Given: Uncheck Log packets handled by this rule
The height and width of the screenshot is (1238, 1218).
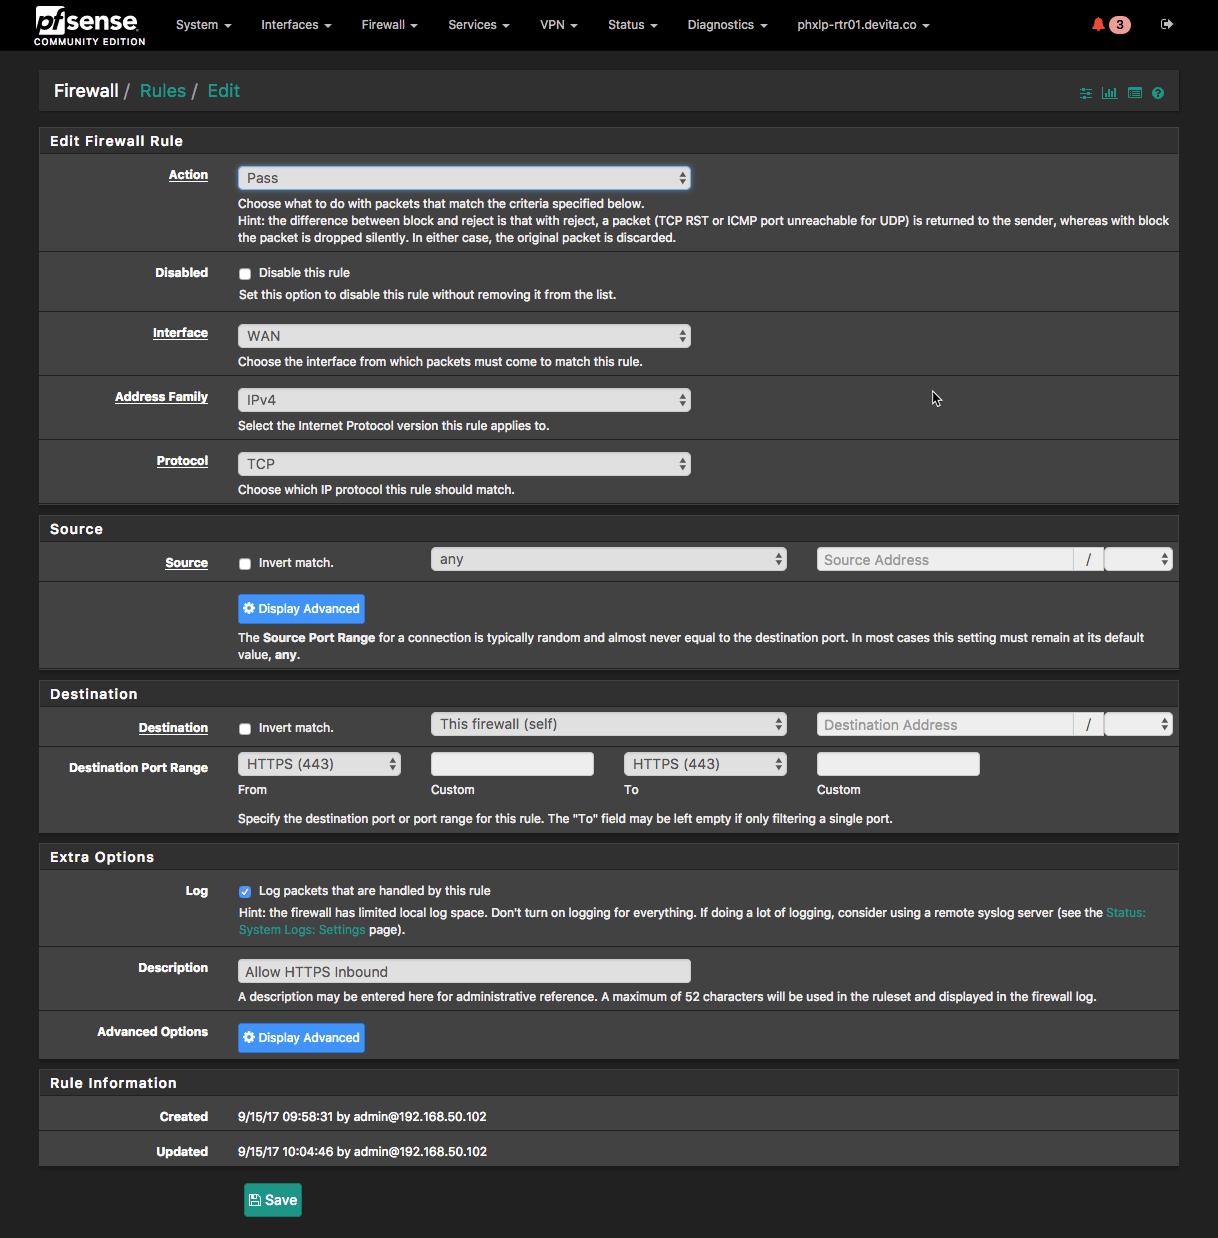Looking at the screenshot, I should (245, 892).
